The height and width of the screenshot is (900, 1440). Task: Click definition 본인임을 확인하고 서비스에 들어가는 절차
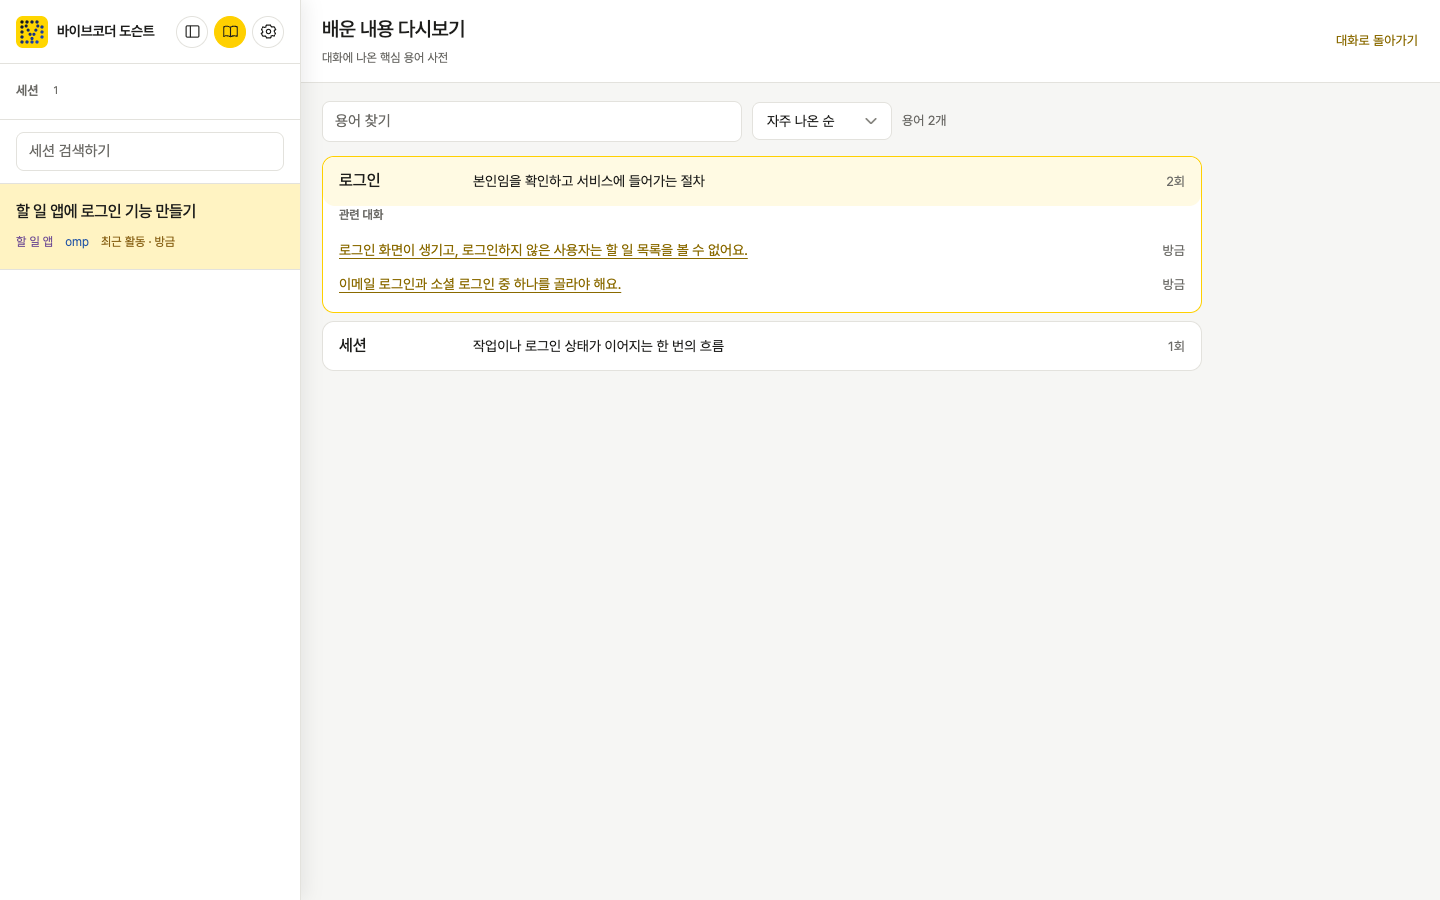point(589,181)
